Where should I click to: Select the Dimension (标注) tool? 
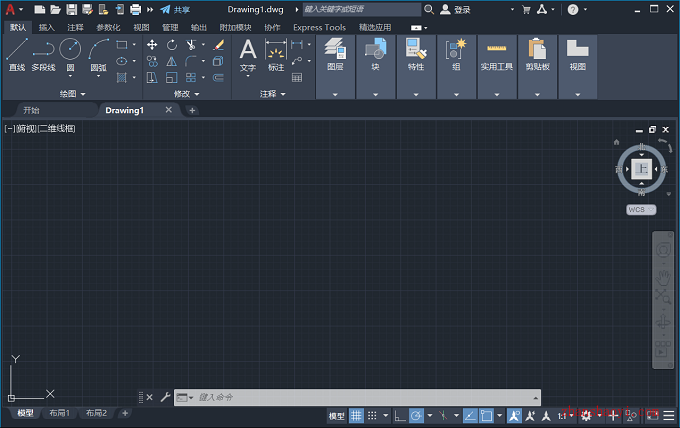click(276, 56)
